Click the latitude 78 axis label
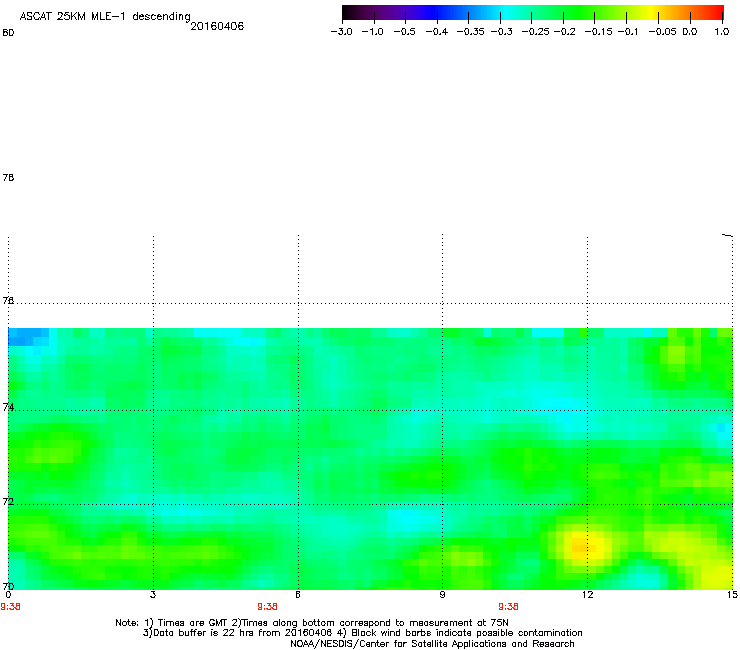740x650 pixels. coord(8,177)
